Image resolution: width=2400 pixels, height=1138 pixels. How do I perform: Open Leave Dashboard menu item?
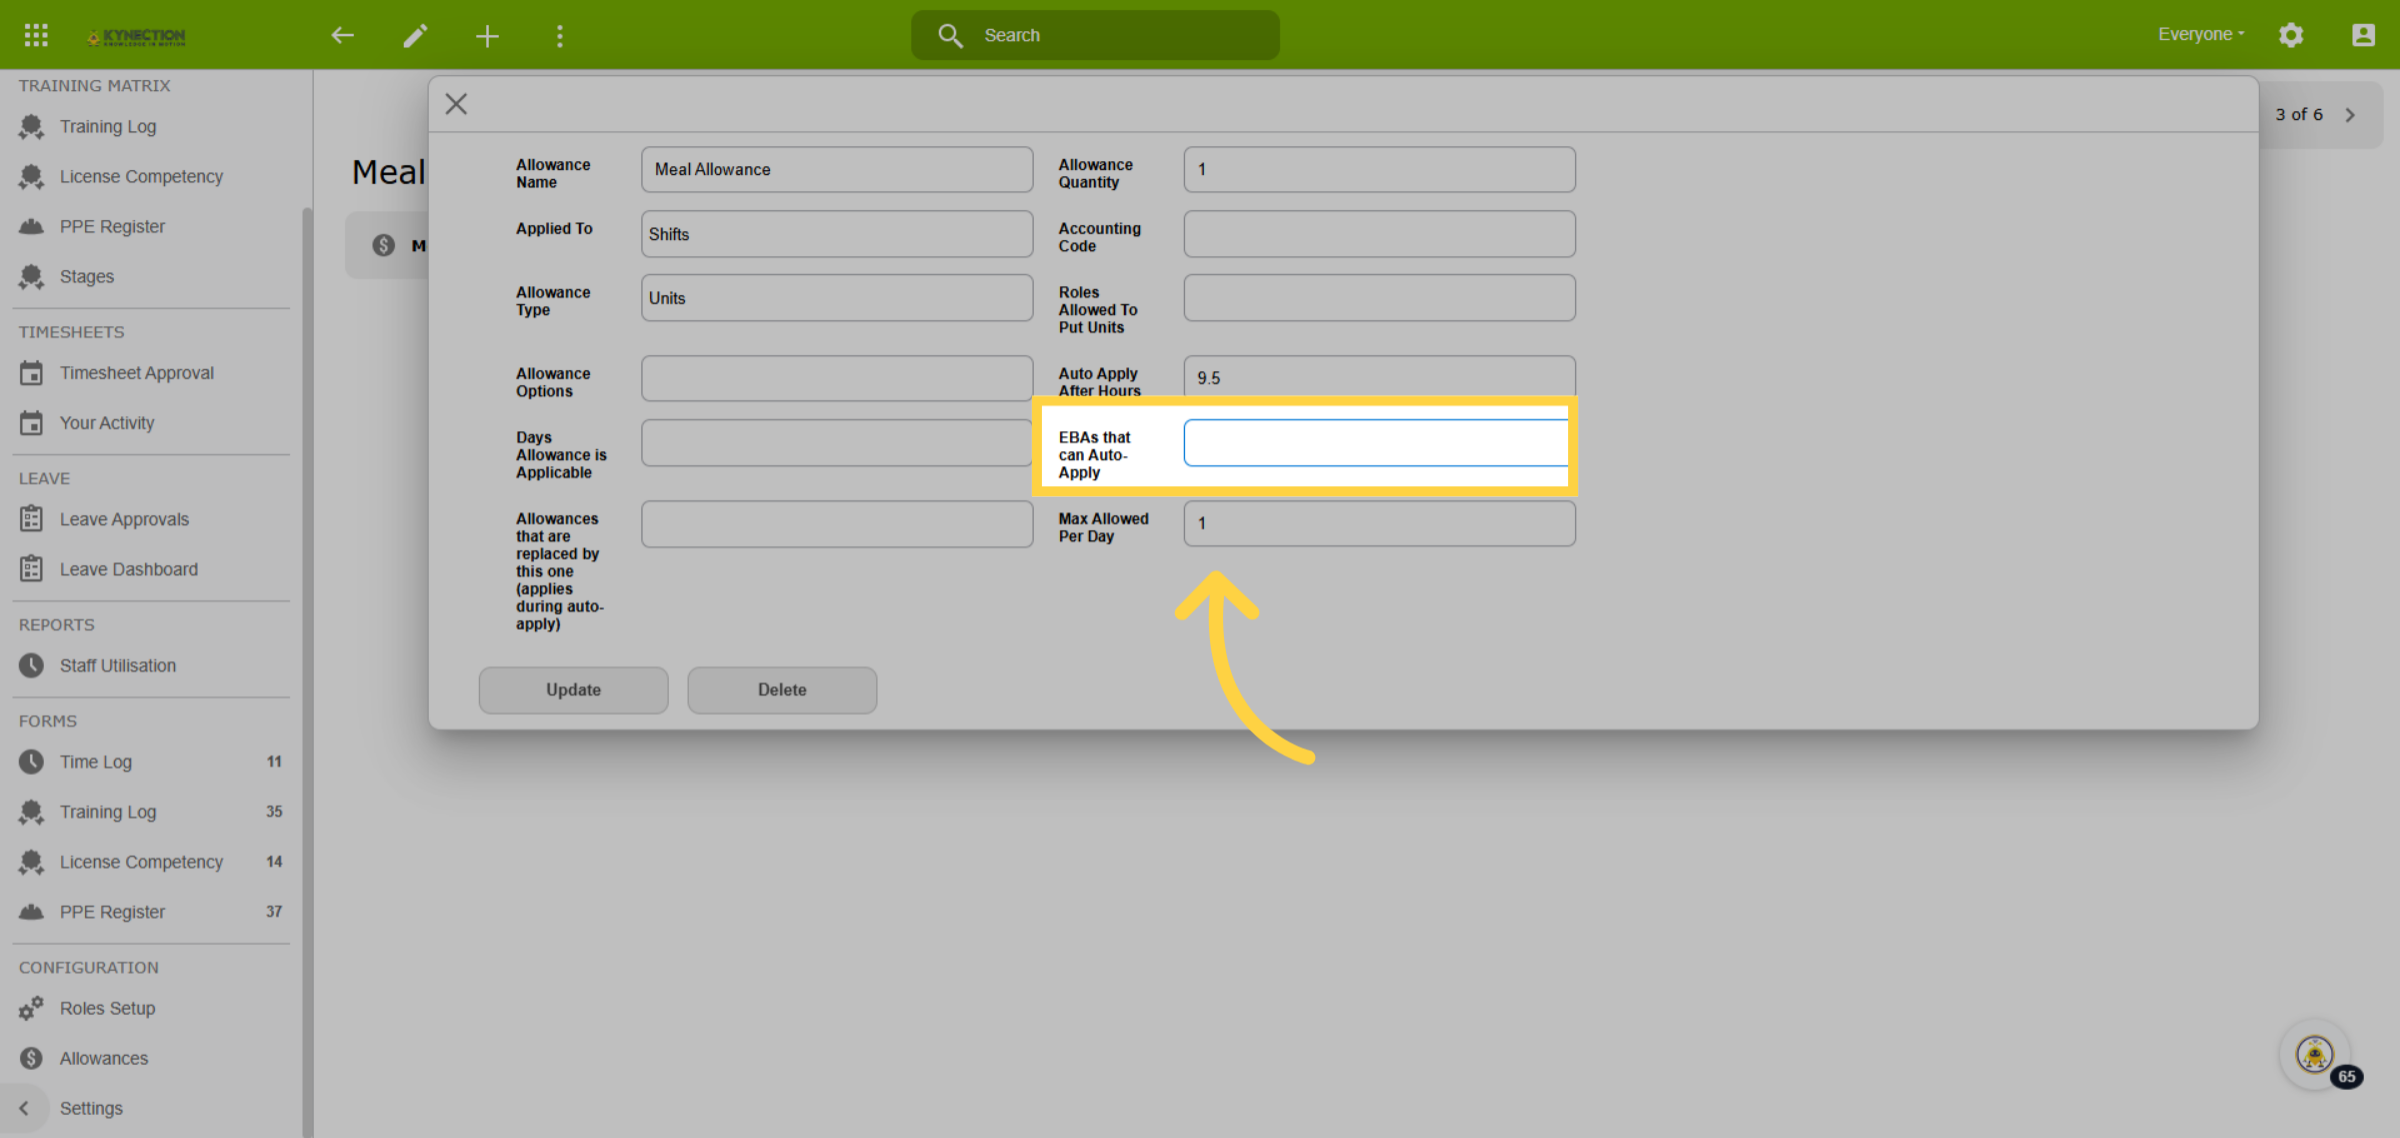(129, 569)
